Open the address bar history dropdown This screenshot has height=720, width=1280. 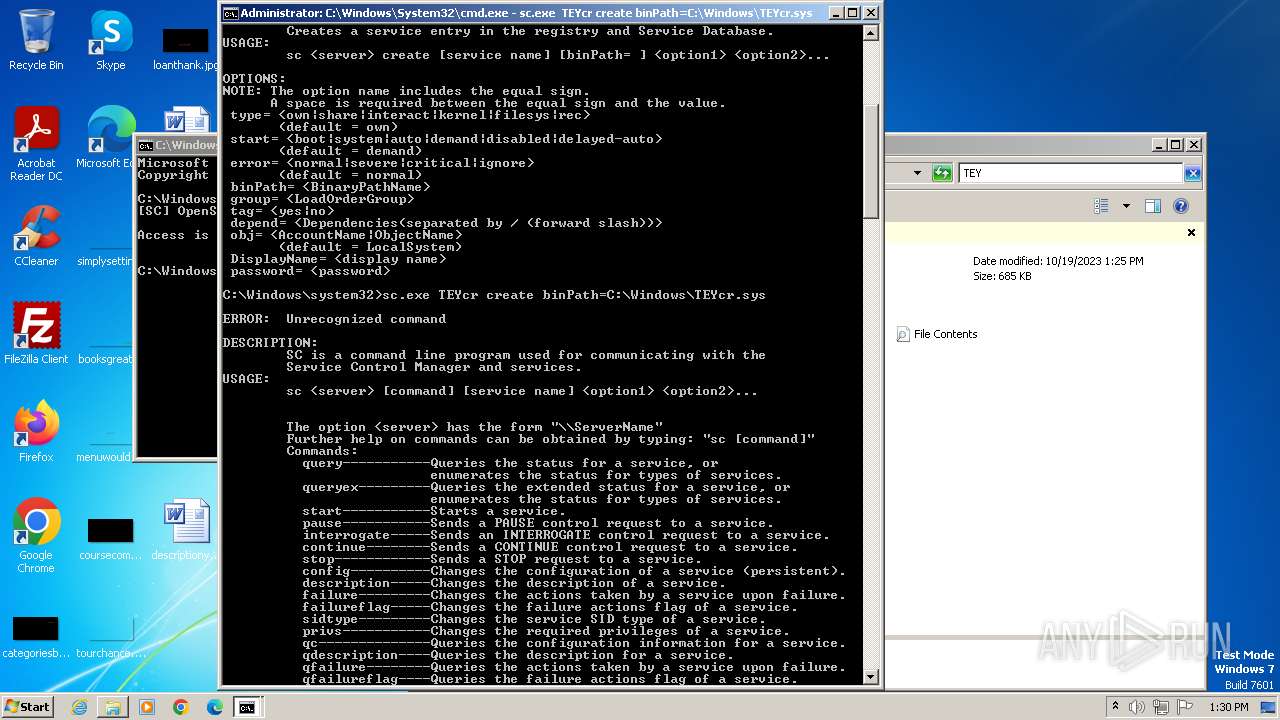(x=917, y=173)
